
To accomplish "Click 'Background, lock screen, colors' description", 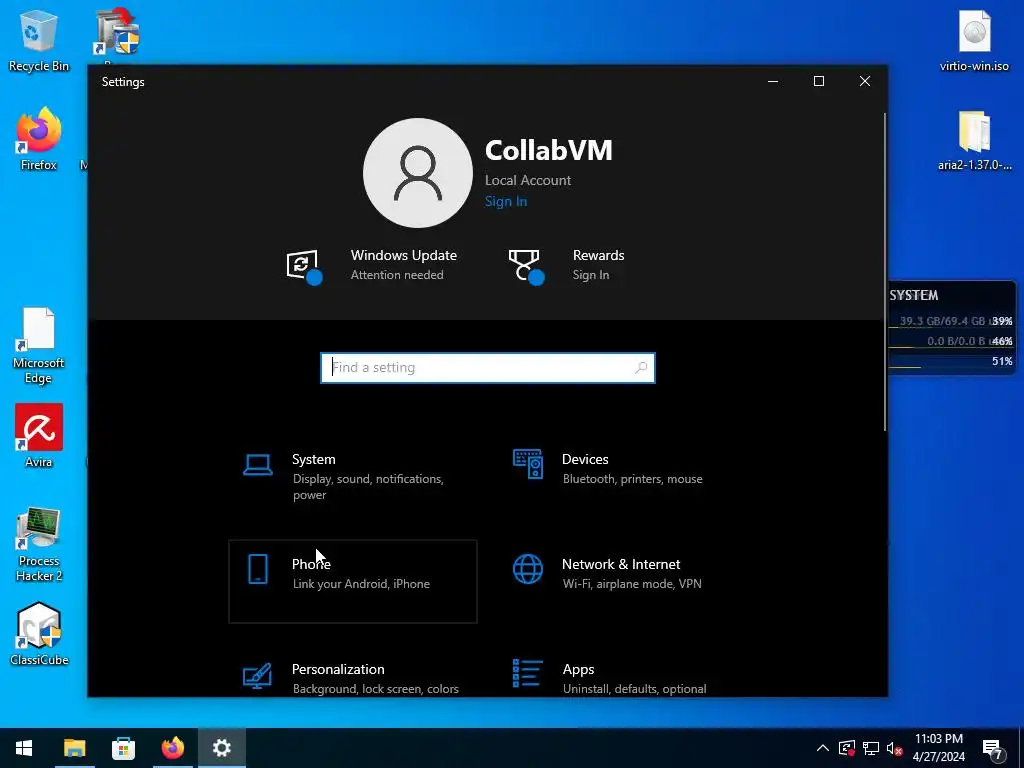I will coord(376,689).
